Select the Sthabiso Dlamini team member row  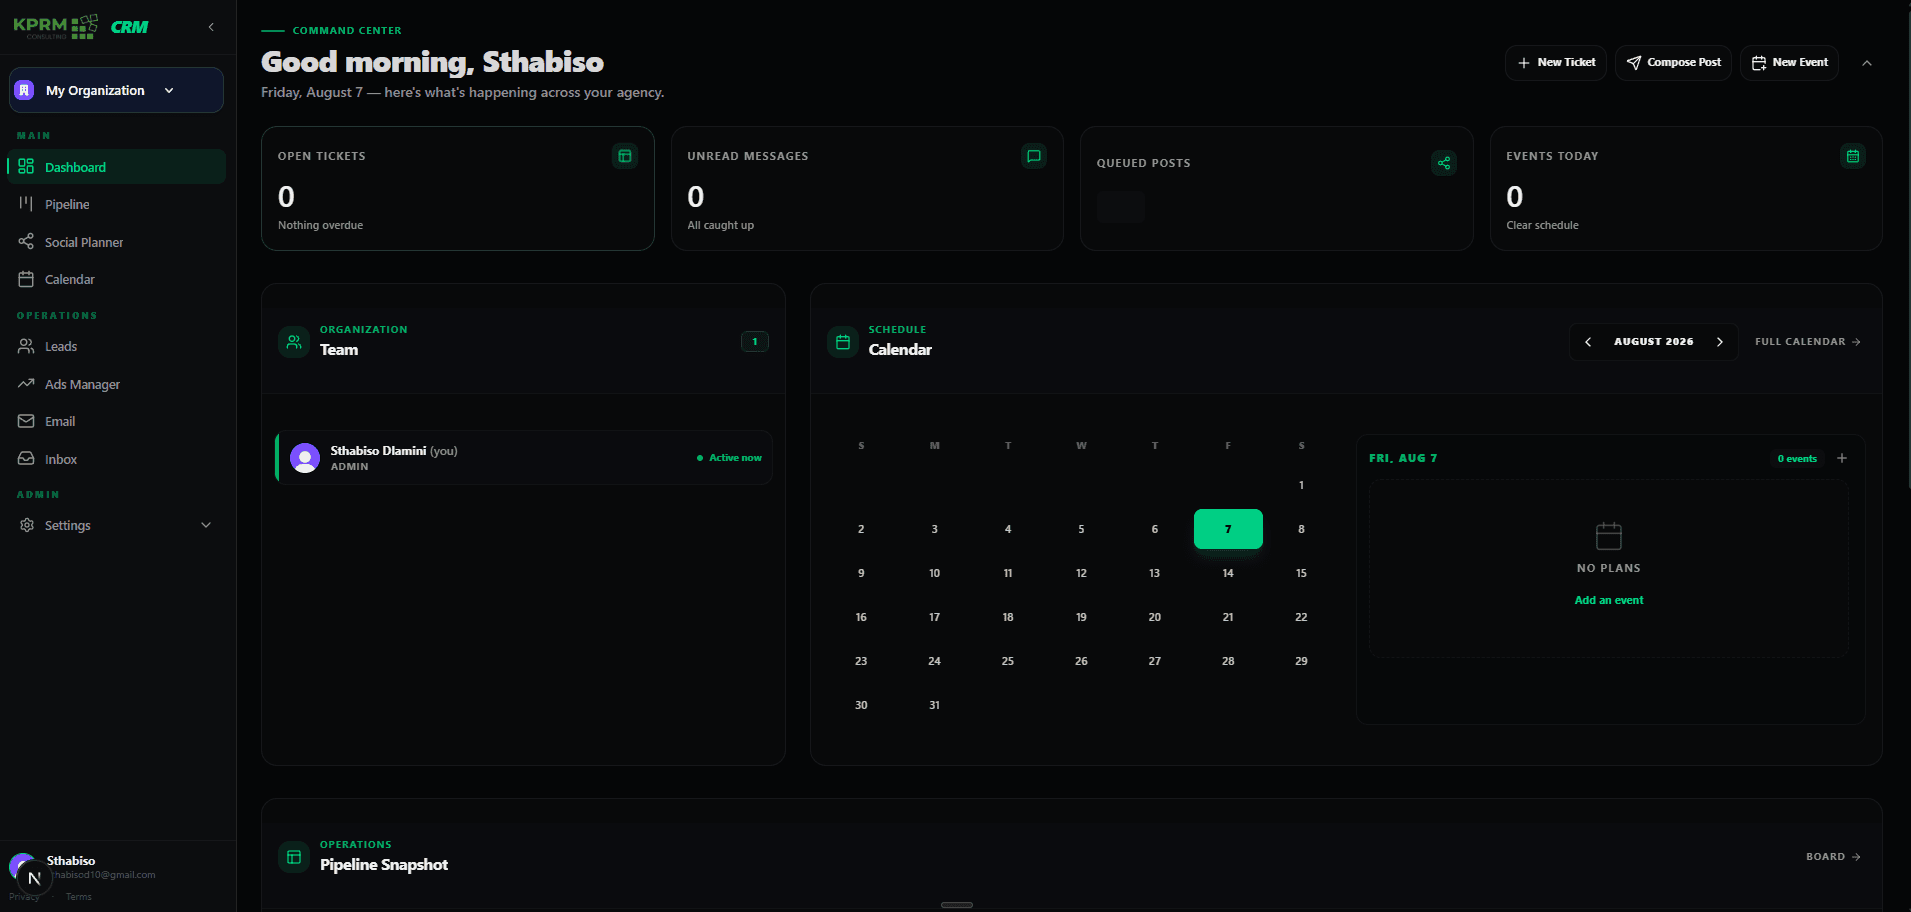tap(524, 458)
